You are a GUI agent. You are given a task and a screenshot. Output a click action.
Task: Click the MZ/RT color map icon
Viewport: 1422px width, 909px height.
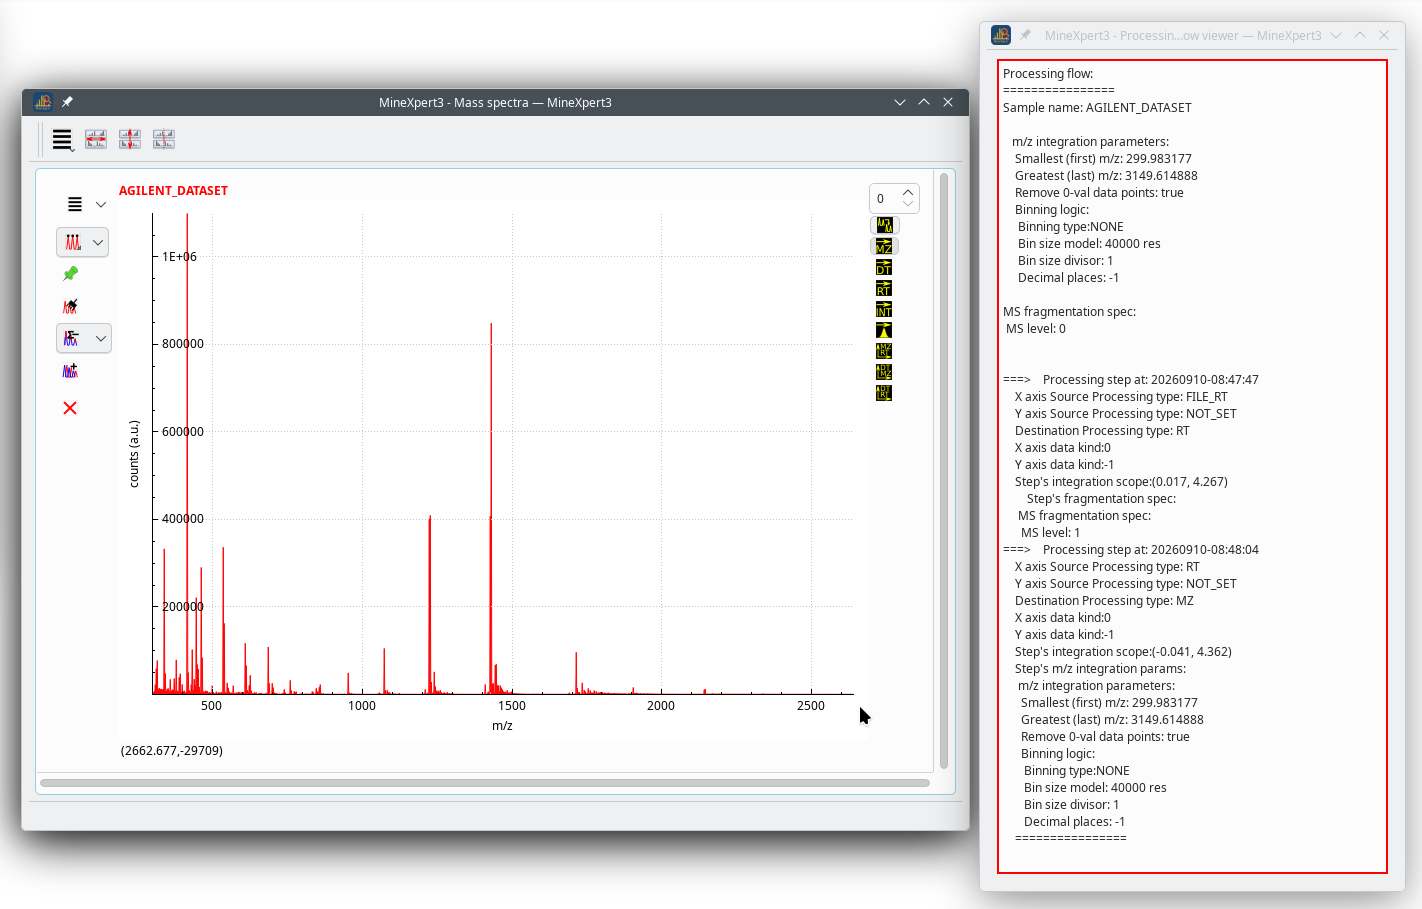pos(884,351)
